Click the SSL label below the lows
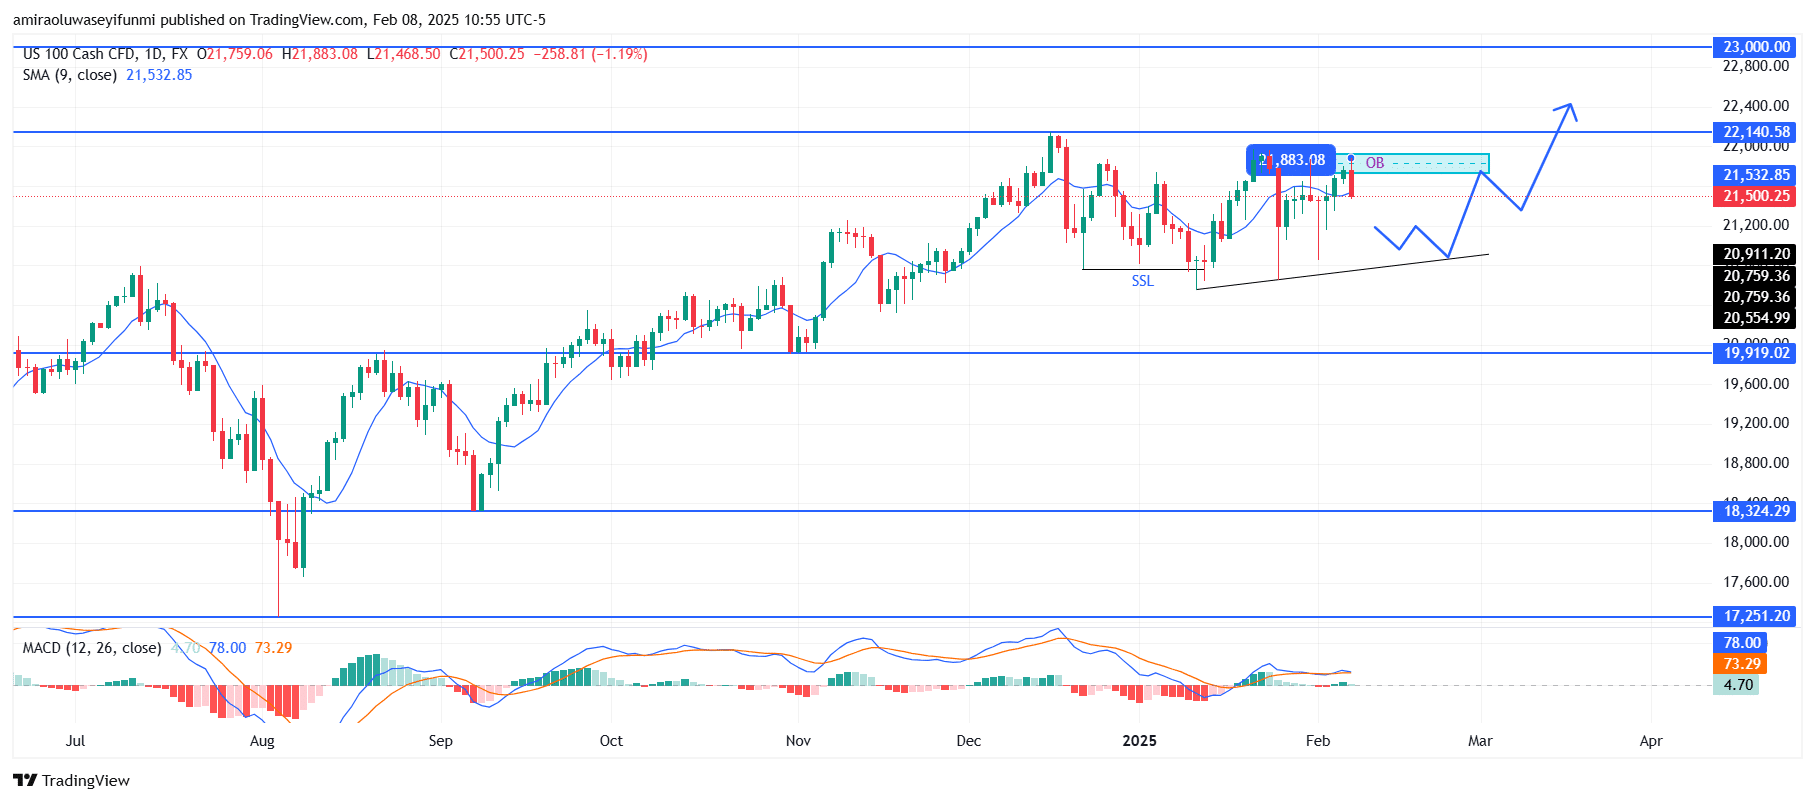Image resolution: width=1815 pixels, height=802 pixels. 1142,281
